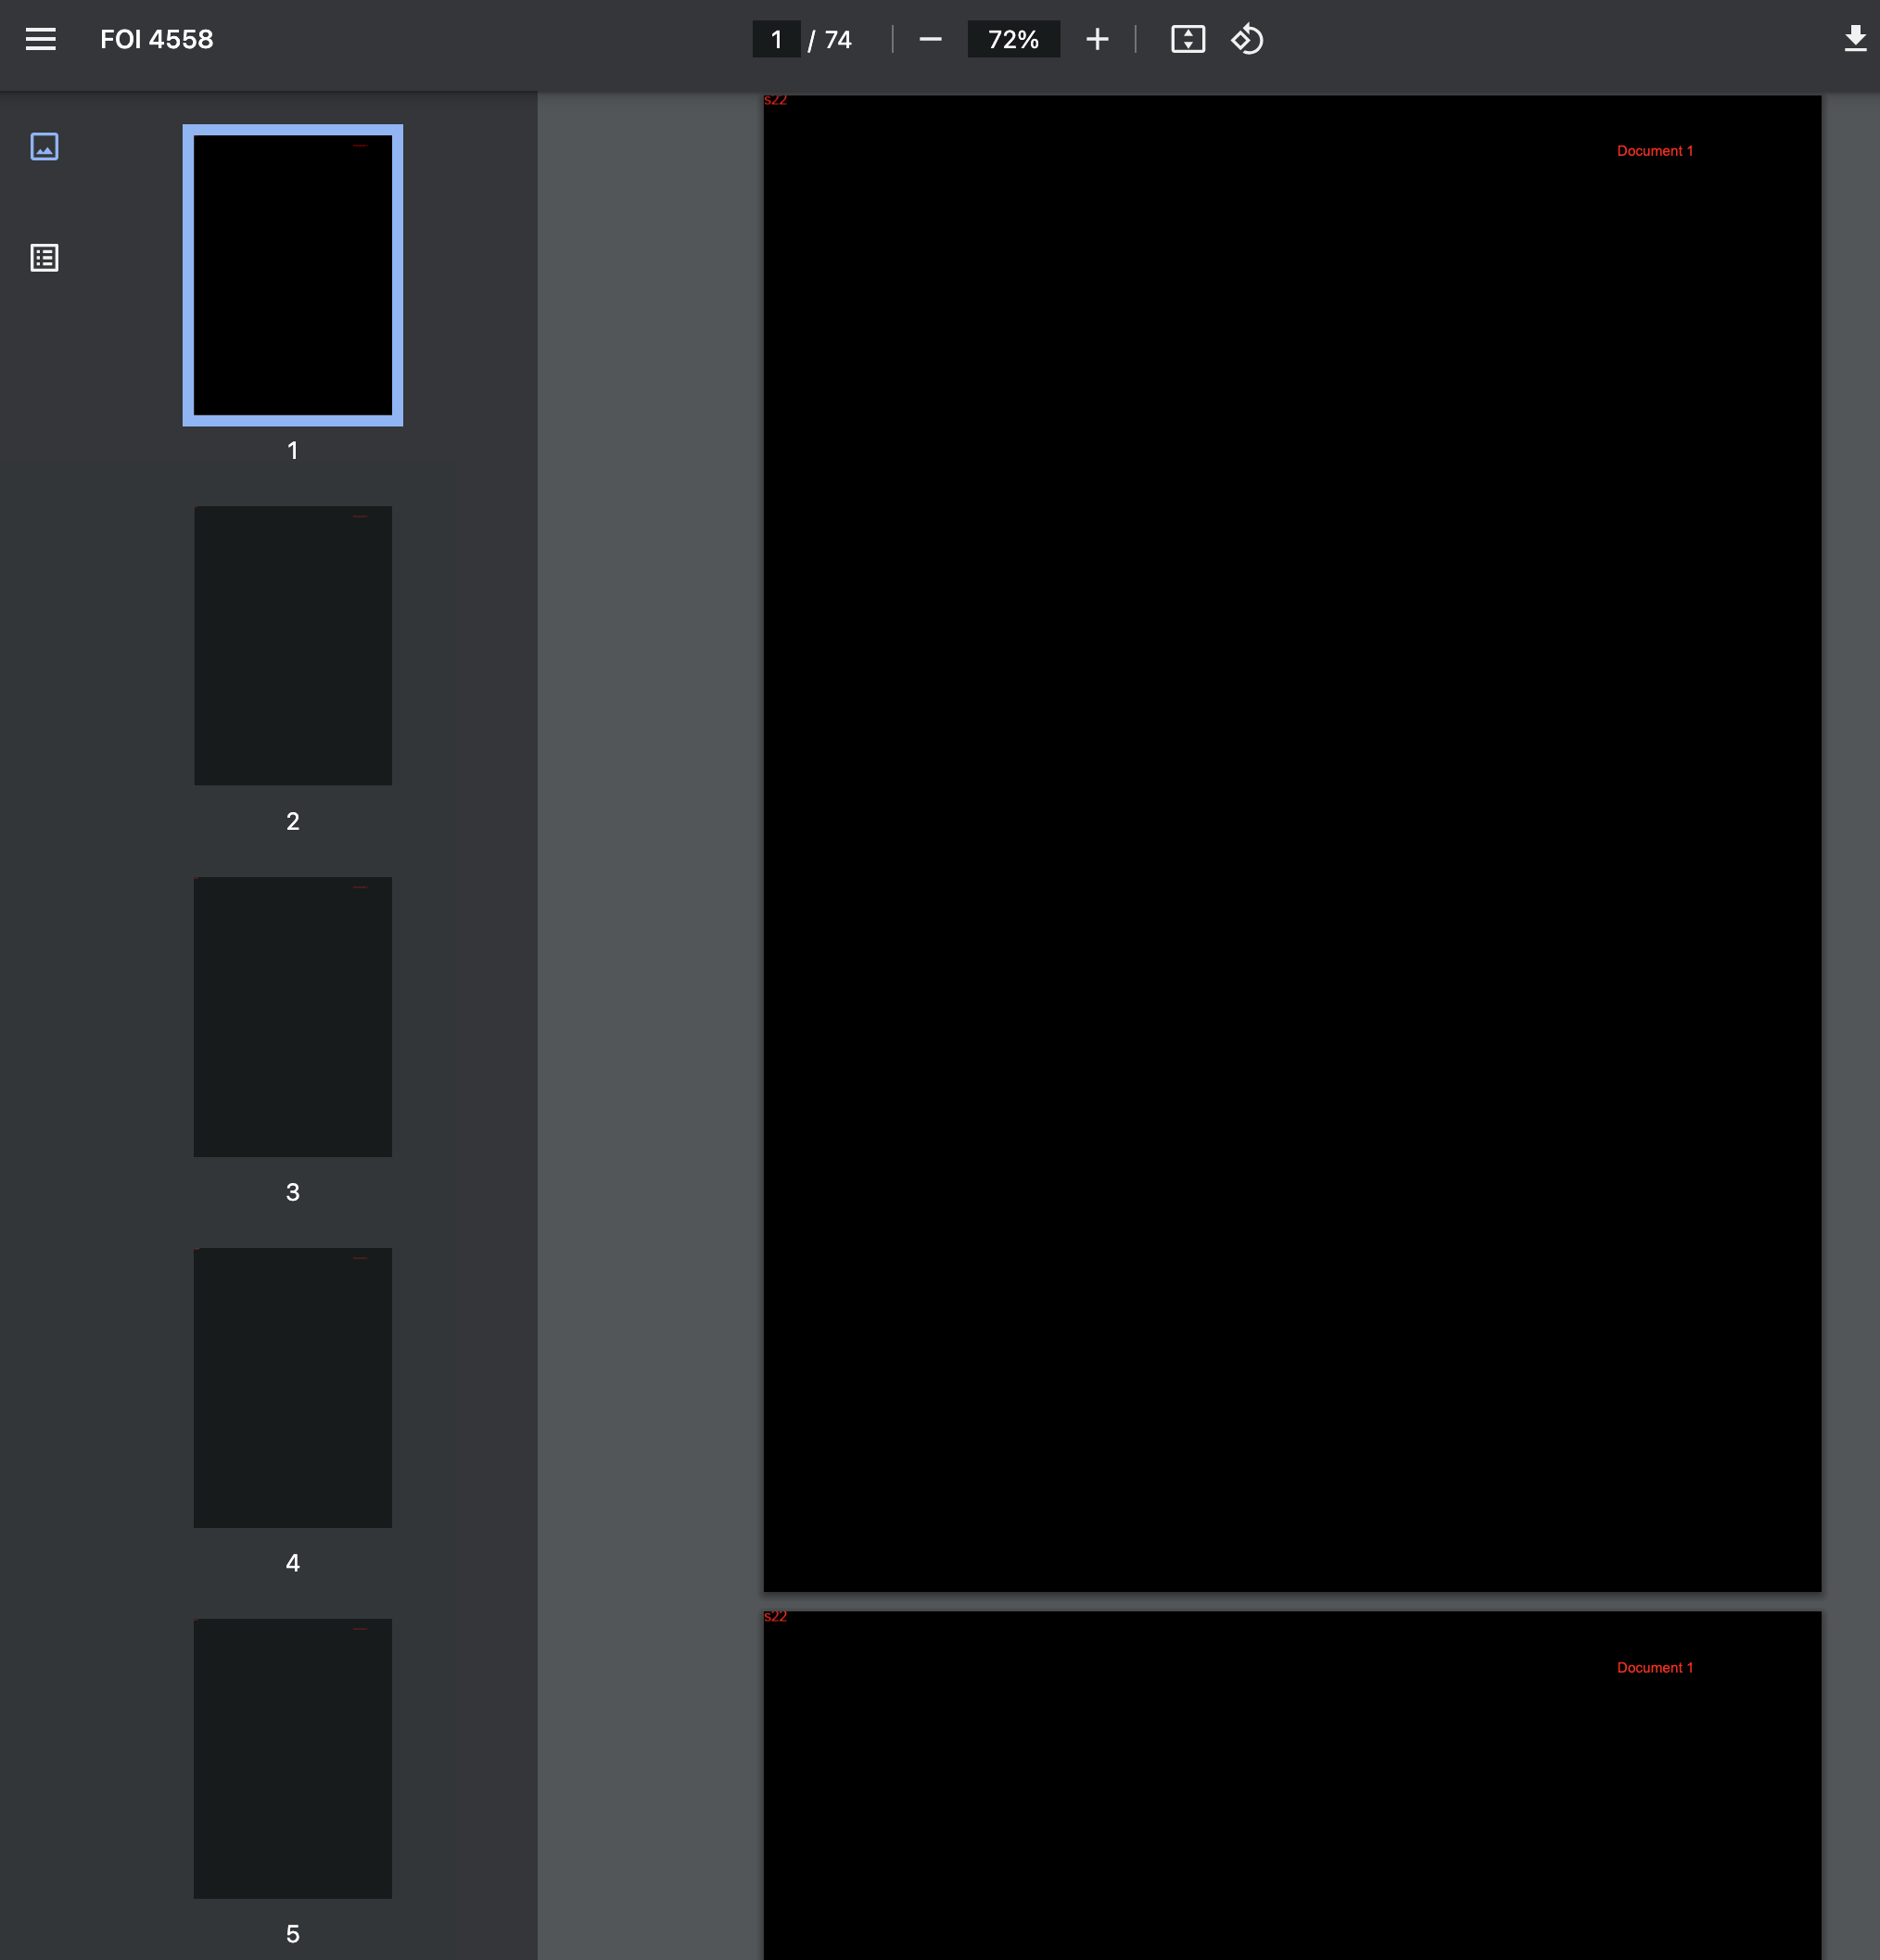Click the FOI 4558 document title
The image size is (1880, 1960).
click(157, 39)
